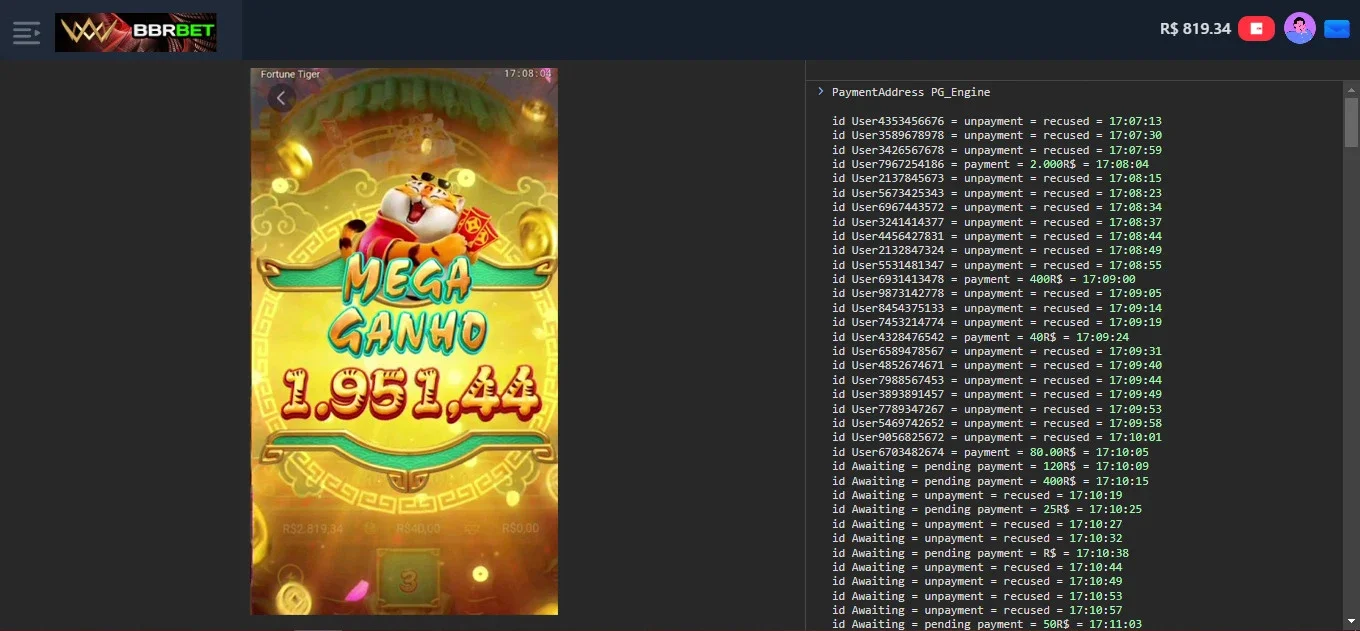Select Awaiting unpayment line at 17:10:44
This screenshot has height=631, width=1360.
[977, 567]
